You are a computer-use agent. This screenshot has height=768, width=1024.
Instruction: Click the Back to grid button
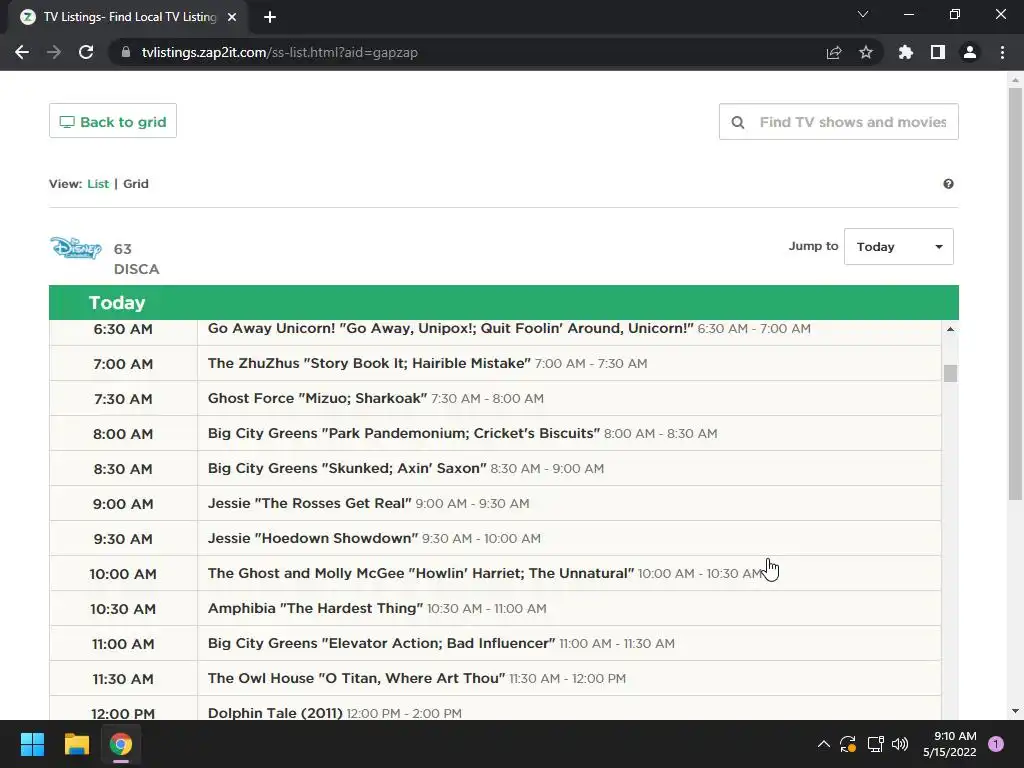tap(112, 121)
